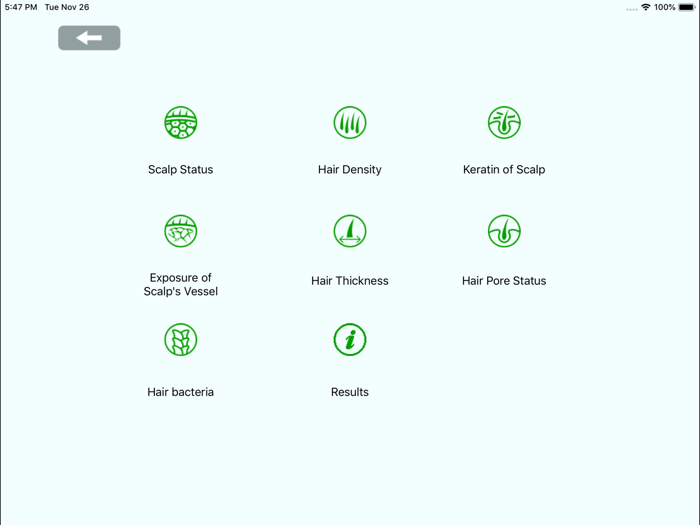This screenshot has width=700, height=525.
Task: Click the "Results" label
Action: click(x=350, y=392)
